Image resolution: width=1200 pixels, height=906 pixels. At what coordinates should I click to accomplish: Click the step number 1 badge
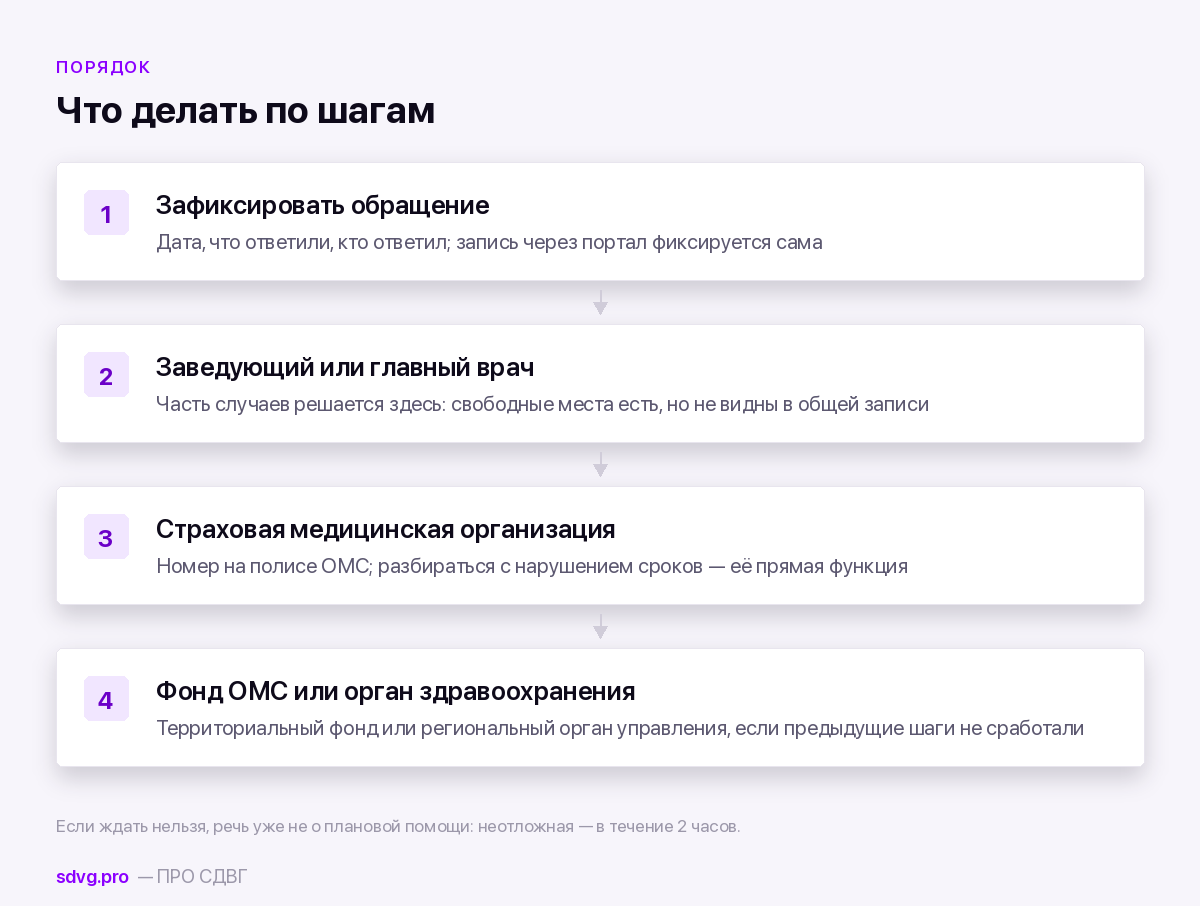click(x=106, y=213)
